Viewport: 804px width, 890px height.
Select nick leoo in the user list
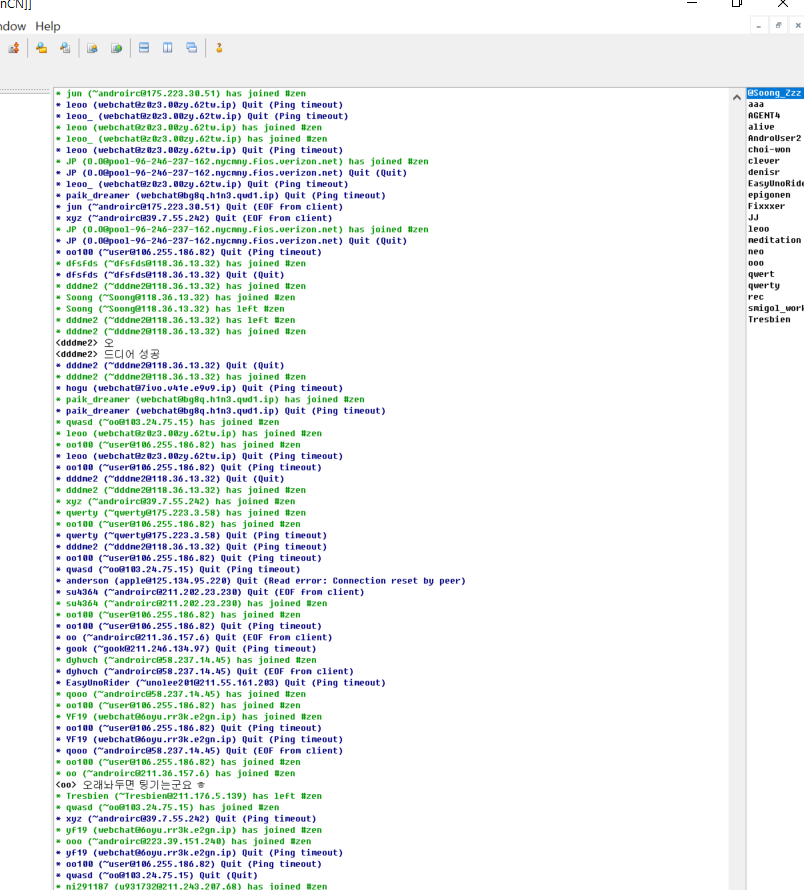(x=759, y=229)
